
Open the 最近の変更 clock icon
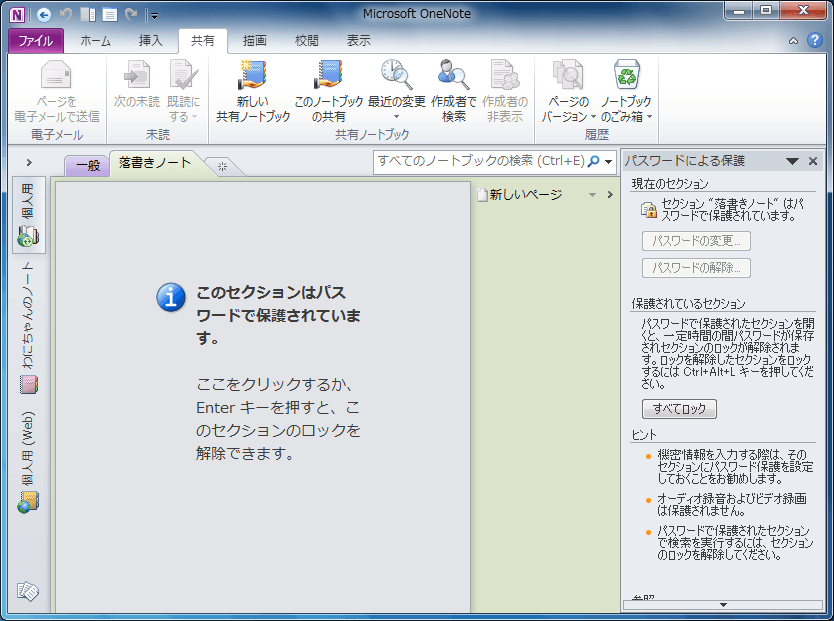pyautogui.click(x=396, y=74)
